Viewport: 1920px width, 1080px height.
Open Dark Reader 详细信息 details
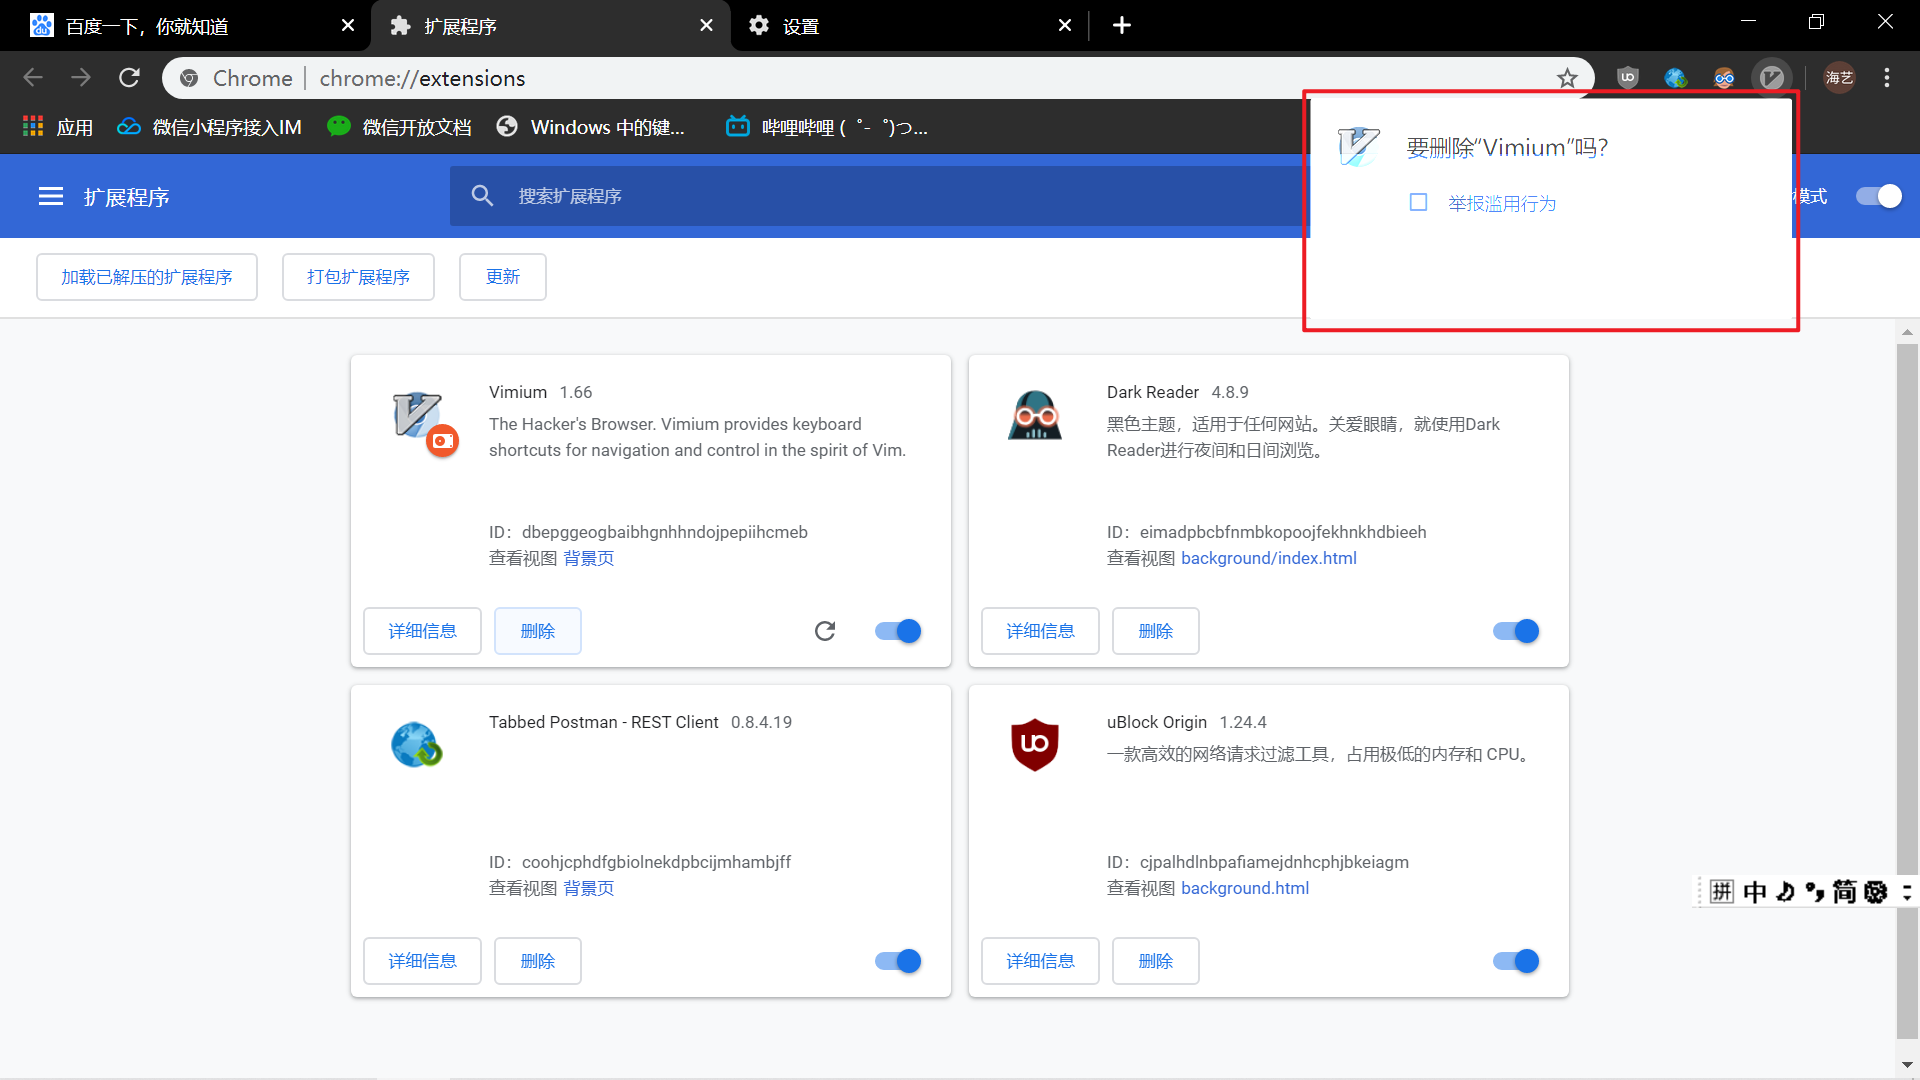click(1040, 631)
